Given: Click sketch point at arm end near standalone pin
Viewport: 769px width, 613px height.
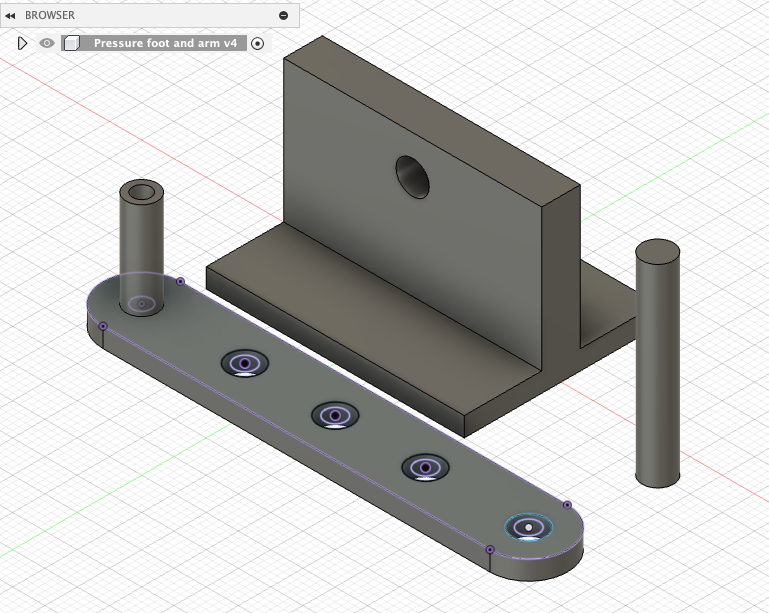Looking at the screenshot, I should point(567,505).
